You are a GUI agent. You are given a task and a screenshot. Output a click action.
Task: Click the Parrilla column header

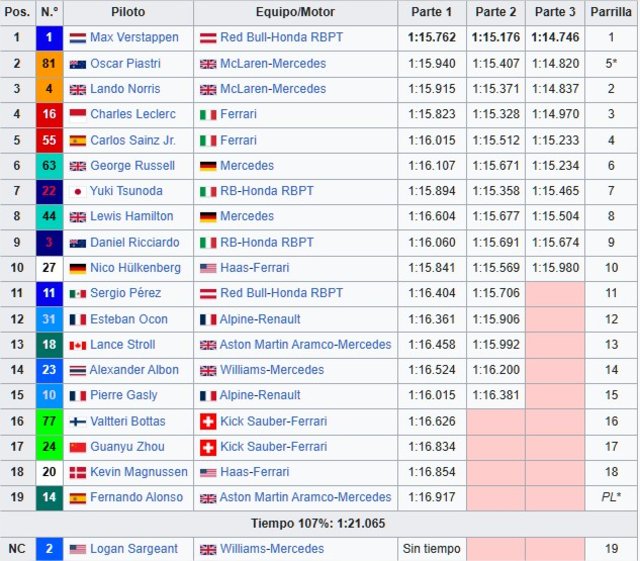click(611, 12)
